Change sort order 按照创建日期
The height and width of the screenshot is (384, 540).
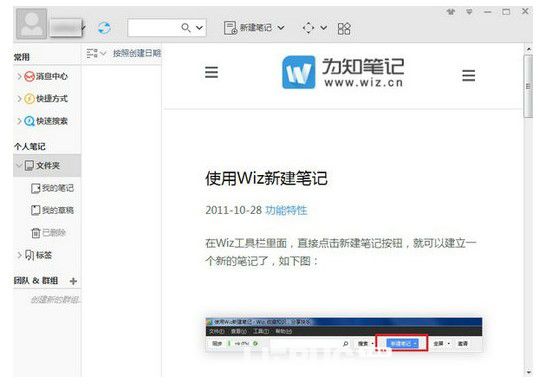click(137, 53)
